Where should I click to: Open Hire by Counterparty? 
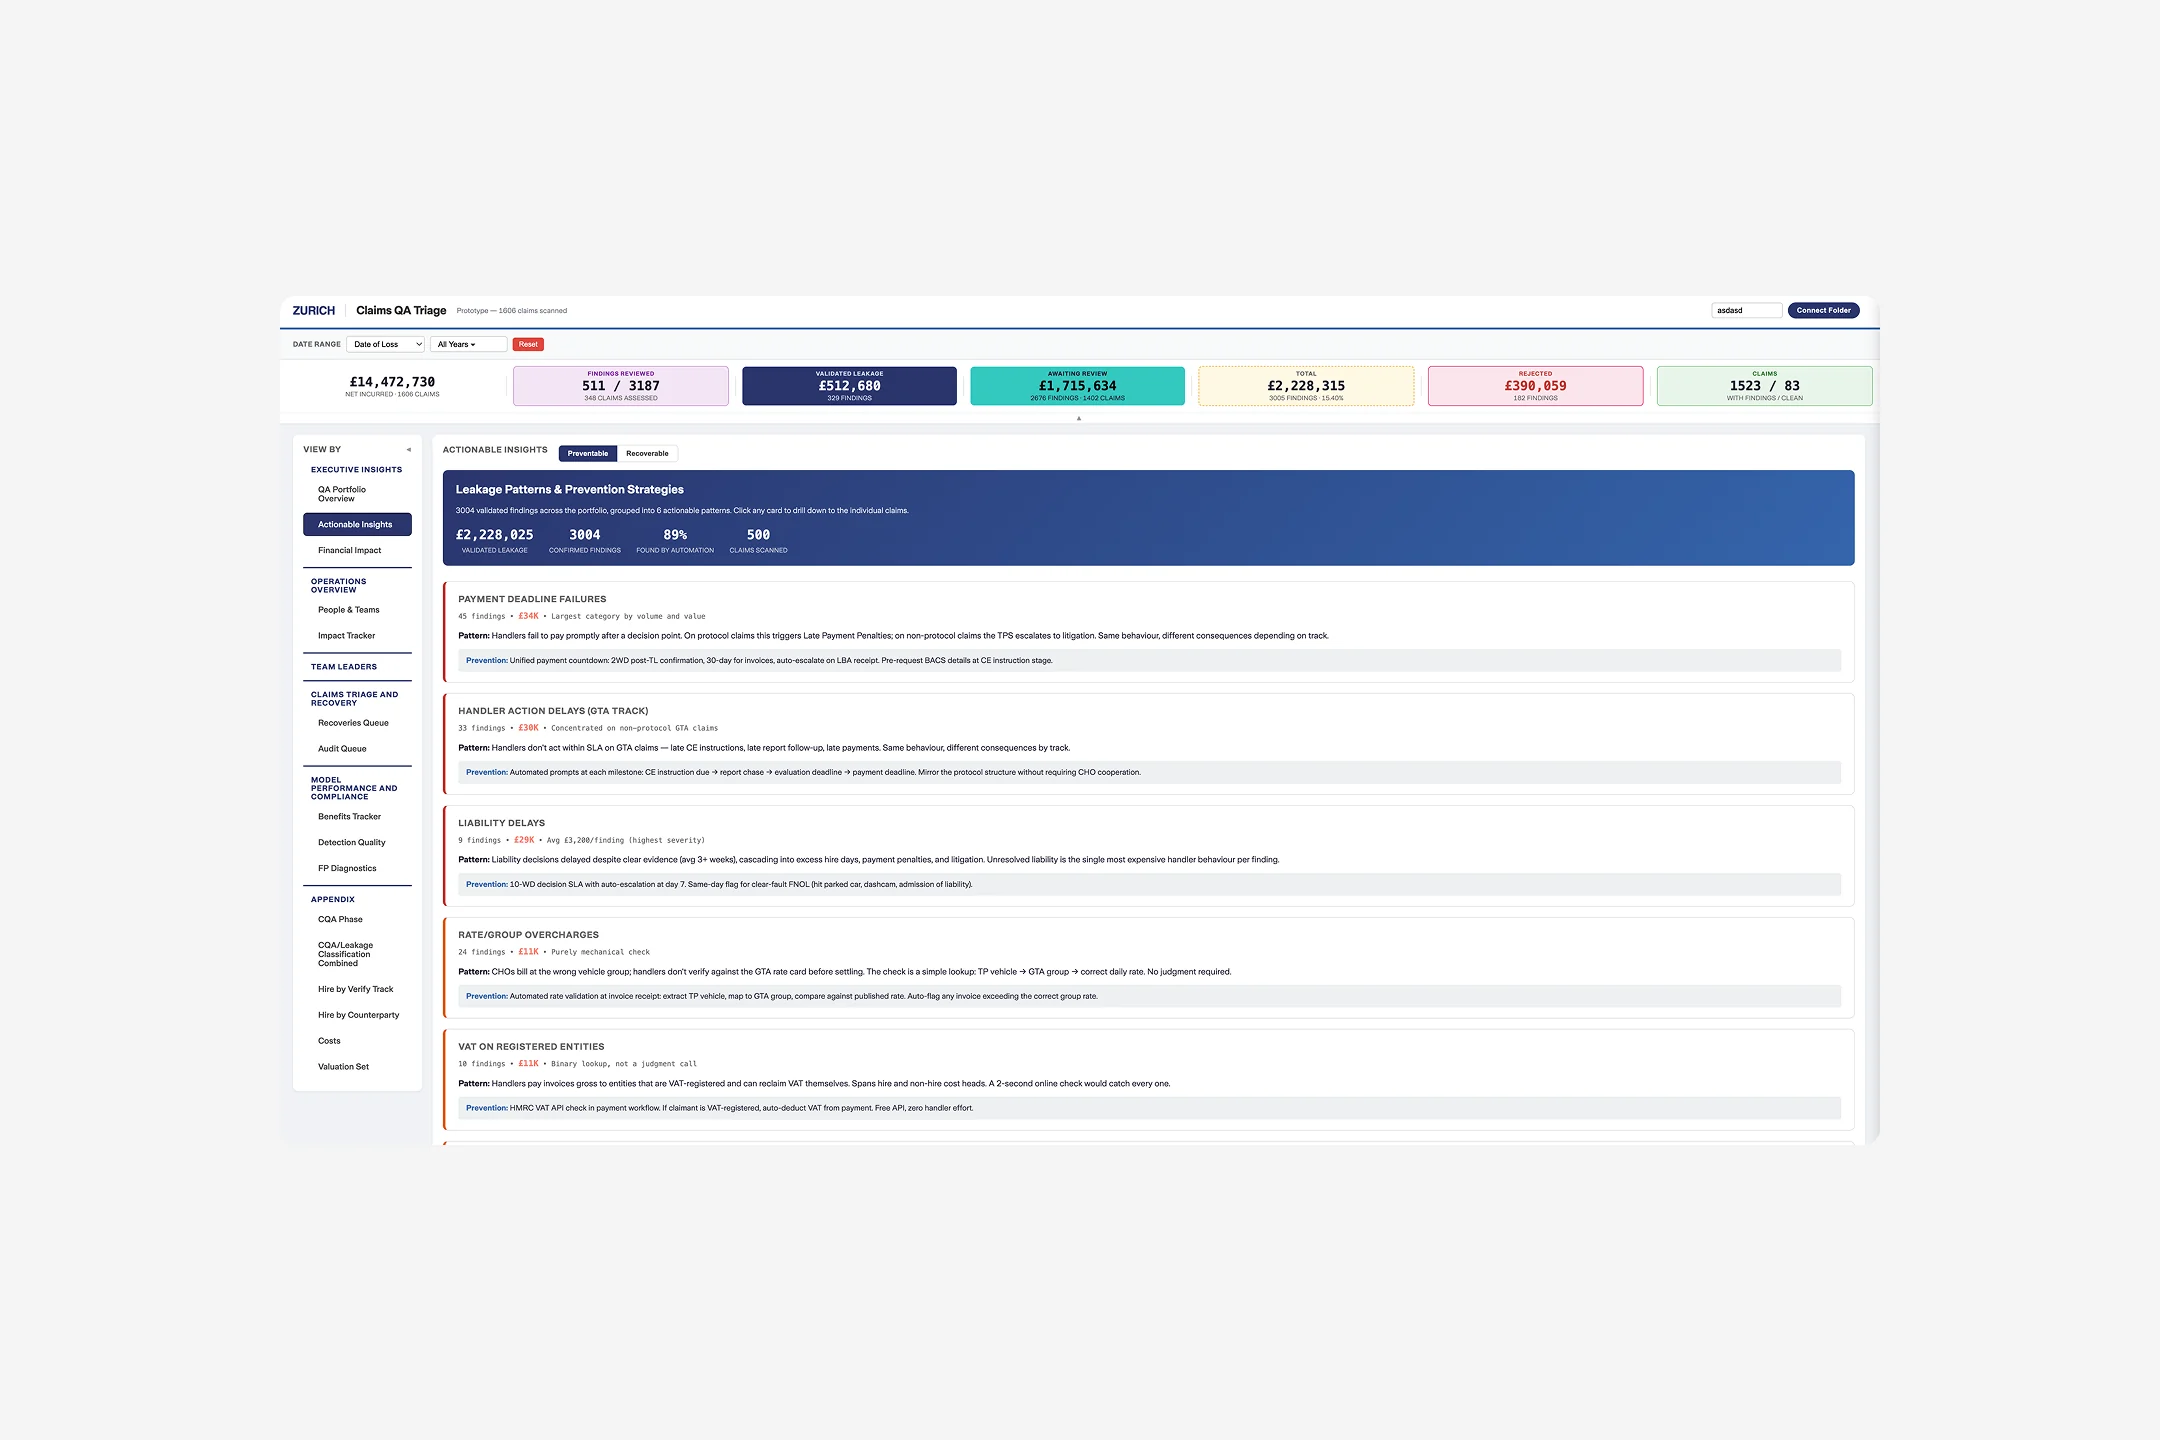(x=357, y=1015)
